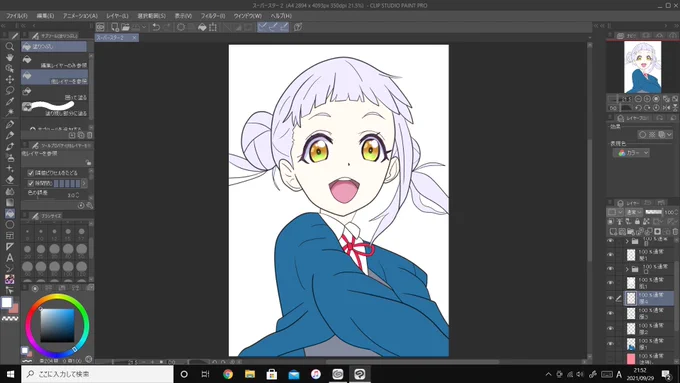Select the Hand move tool
680x383 pixels.
point(10,57)
